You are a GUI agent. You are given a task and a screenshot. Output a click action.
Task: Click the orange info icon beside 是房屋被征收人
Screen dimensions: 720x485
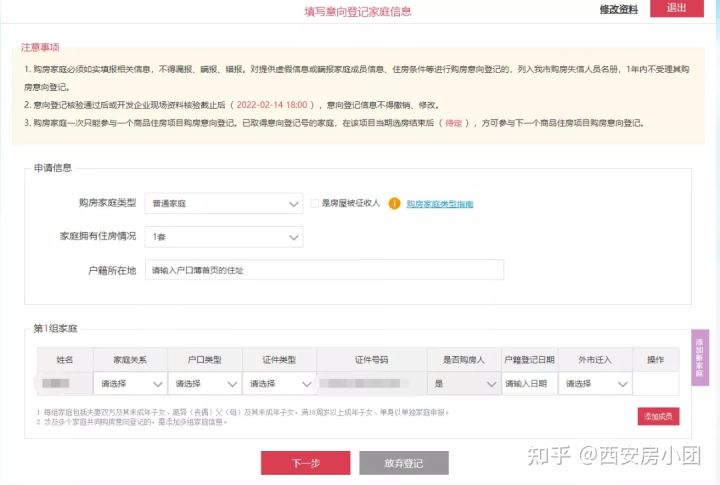(x=394, y=203)
